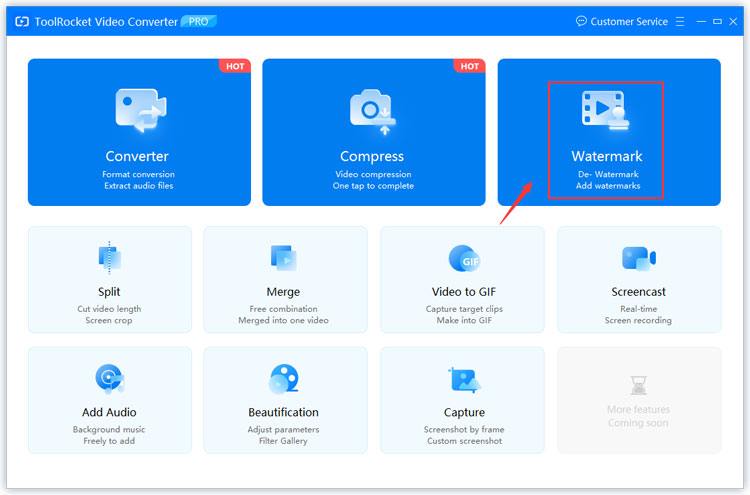Minimize the ToolRocket window
Viewport: 750px width, 495px height.
pos(701,22)
